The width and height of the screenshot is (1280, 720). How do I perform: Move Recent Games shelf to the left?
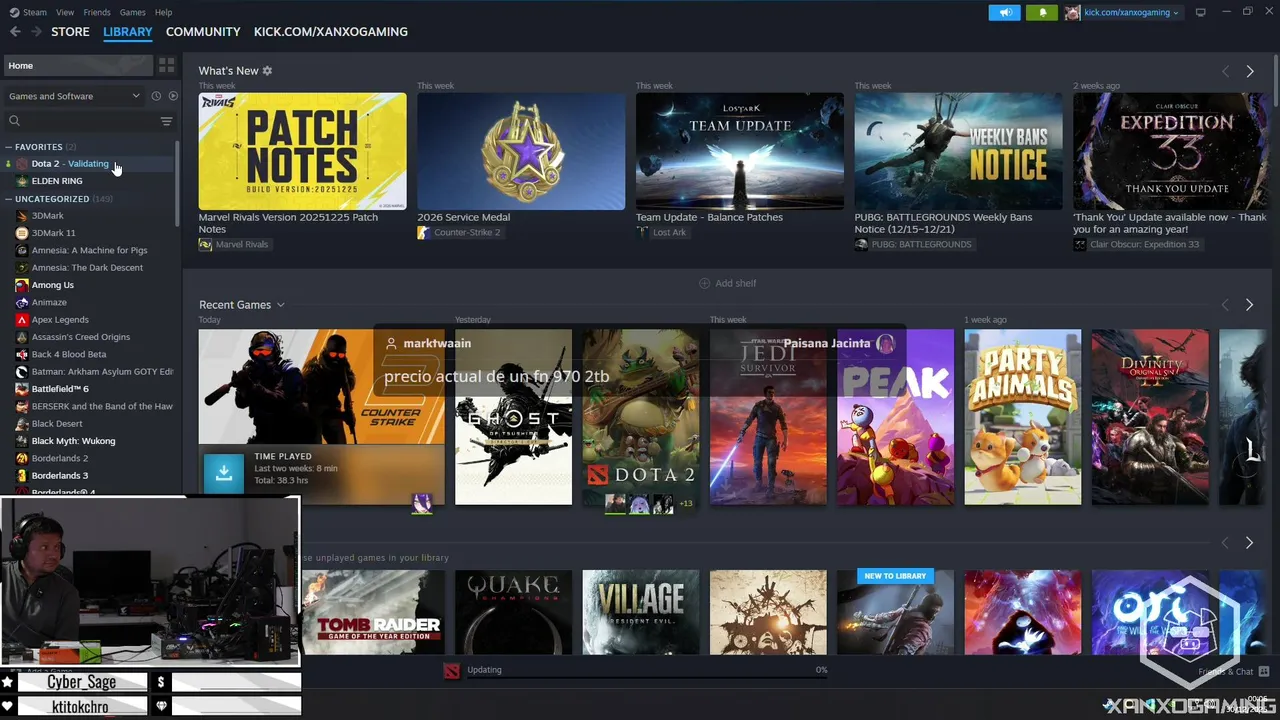1225,305
